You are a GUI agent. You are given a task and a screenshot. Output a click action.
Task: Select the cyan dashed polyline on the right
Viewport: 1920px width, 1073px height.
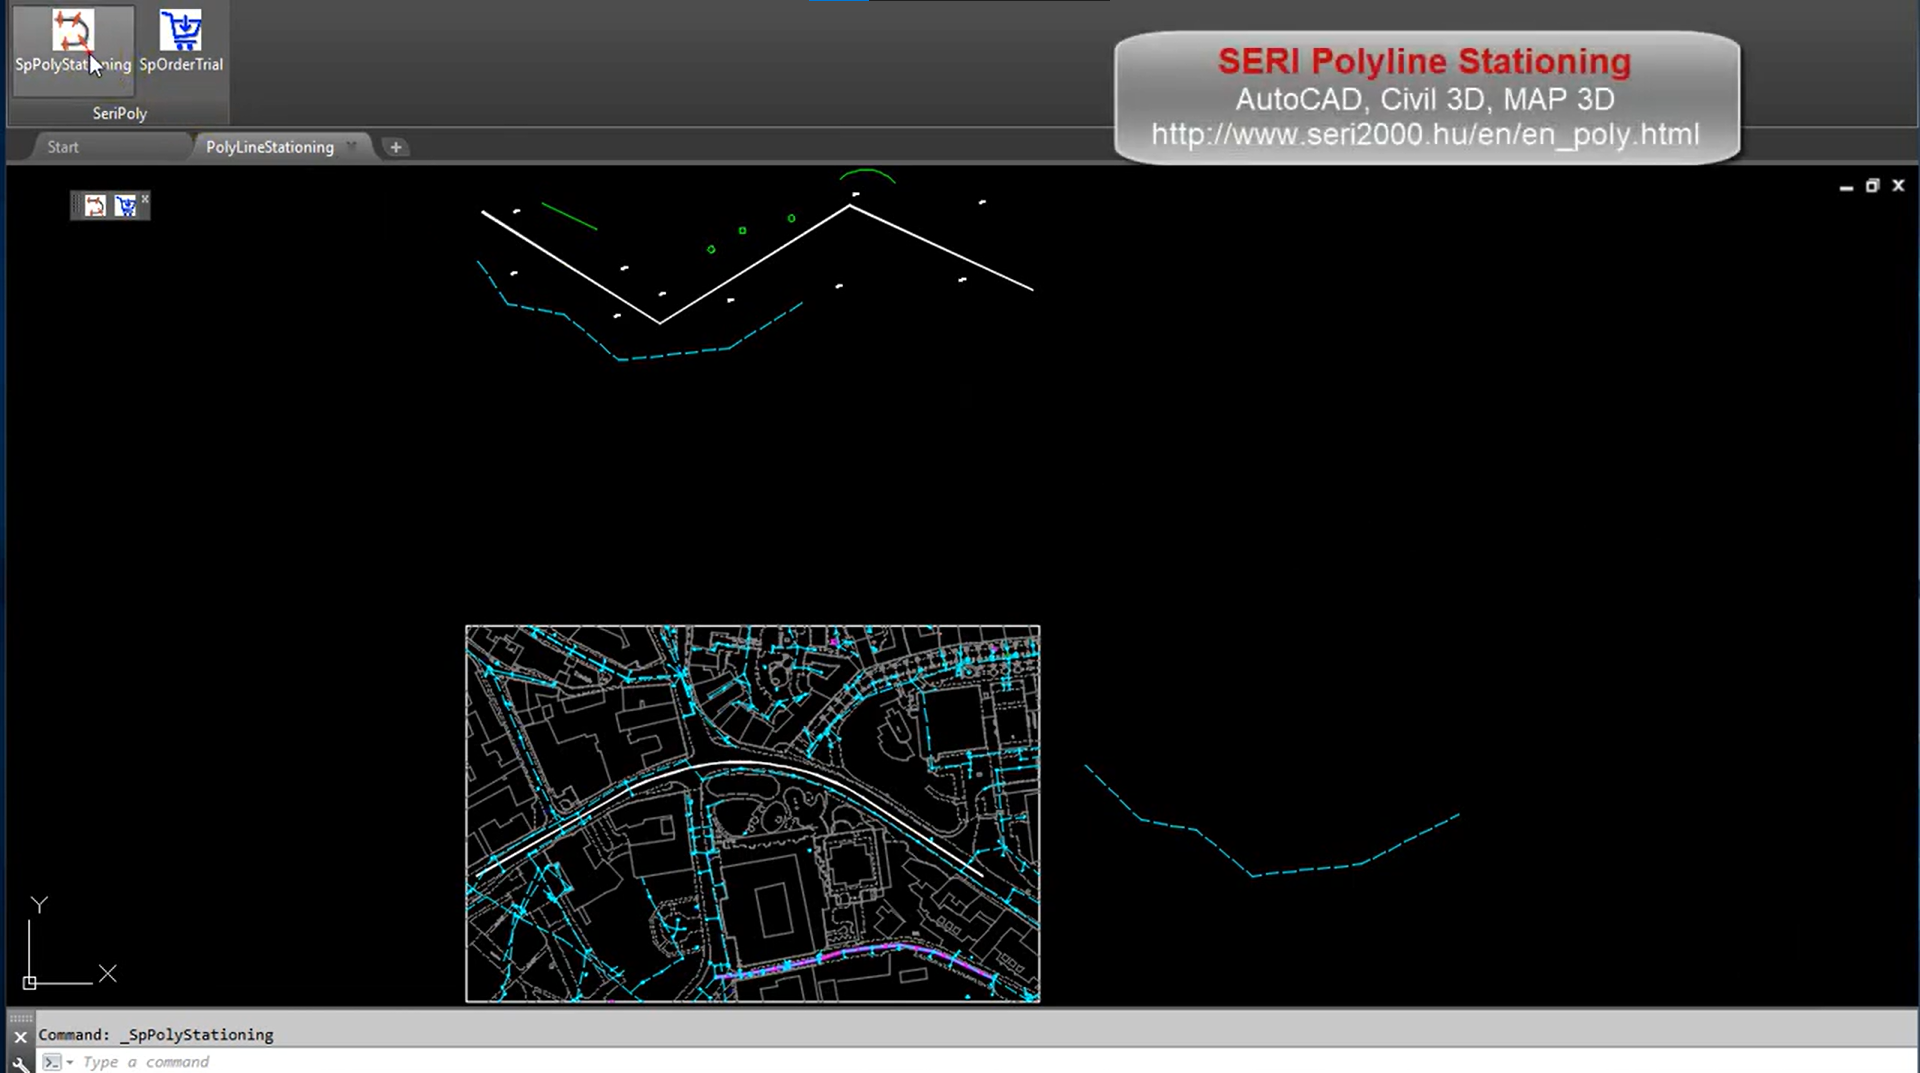(x=1305, y=870)
